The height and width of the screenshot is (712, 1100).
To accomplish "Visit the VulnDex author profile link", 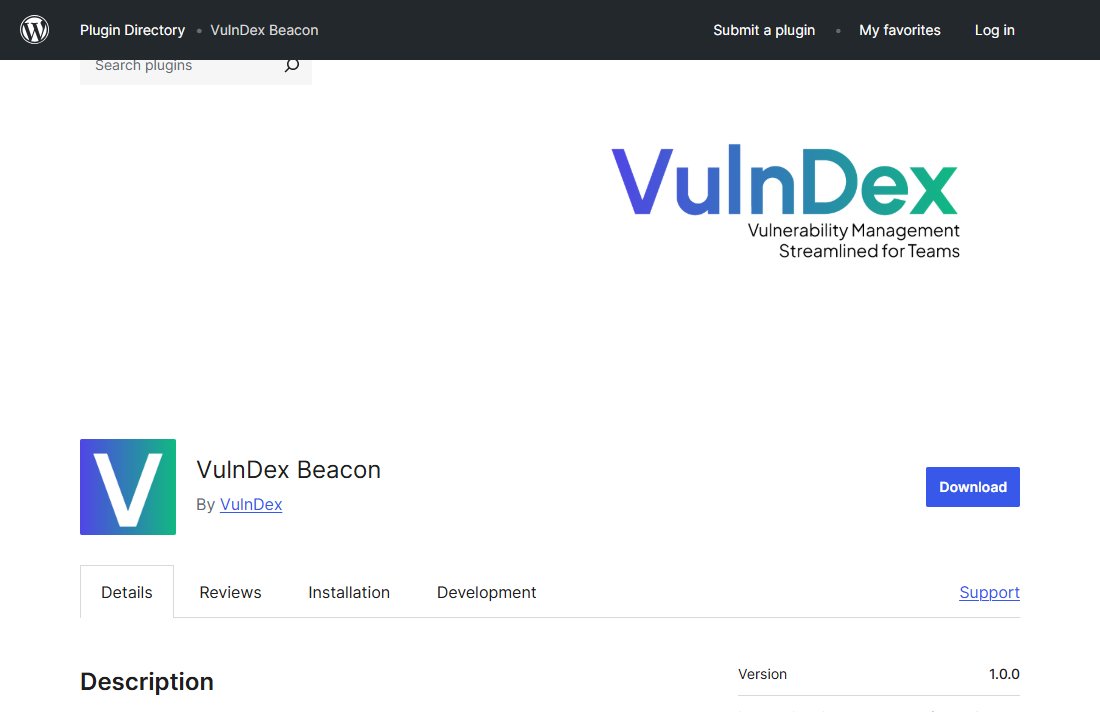I will 251,504.
